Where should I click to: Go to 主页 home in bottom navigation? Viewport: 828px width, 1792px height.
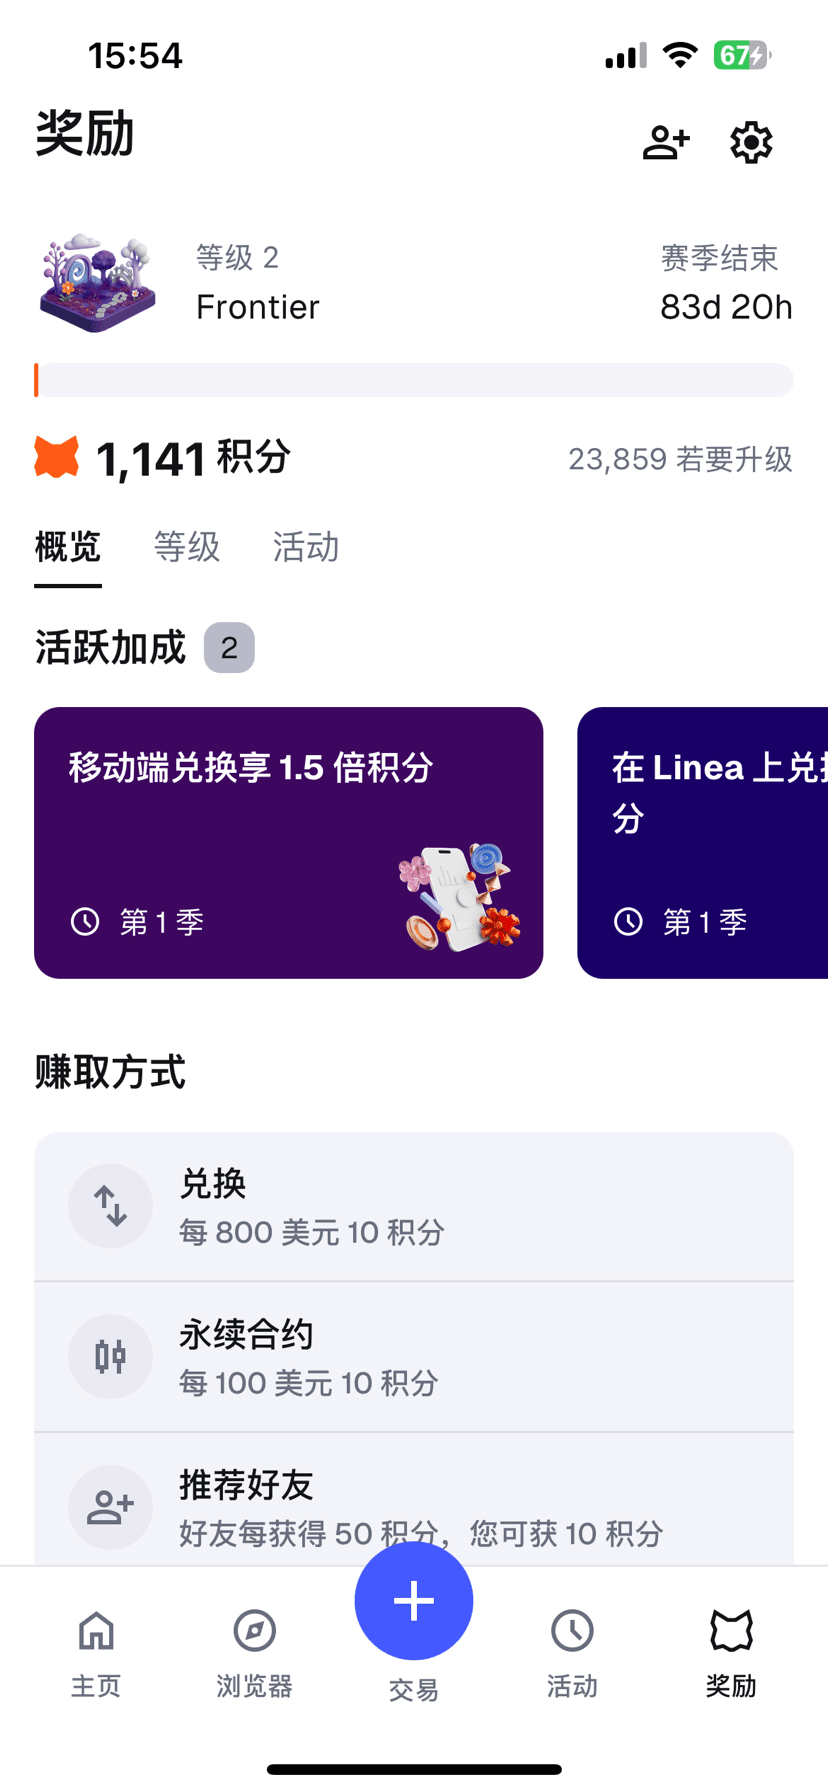point(96,1652)
